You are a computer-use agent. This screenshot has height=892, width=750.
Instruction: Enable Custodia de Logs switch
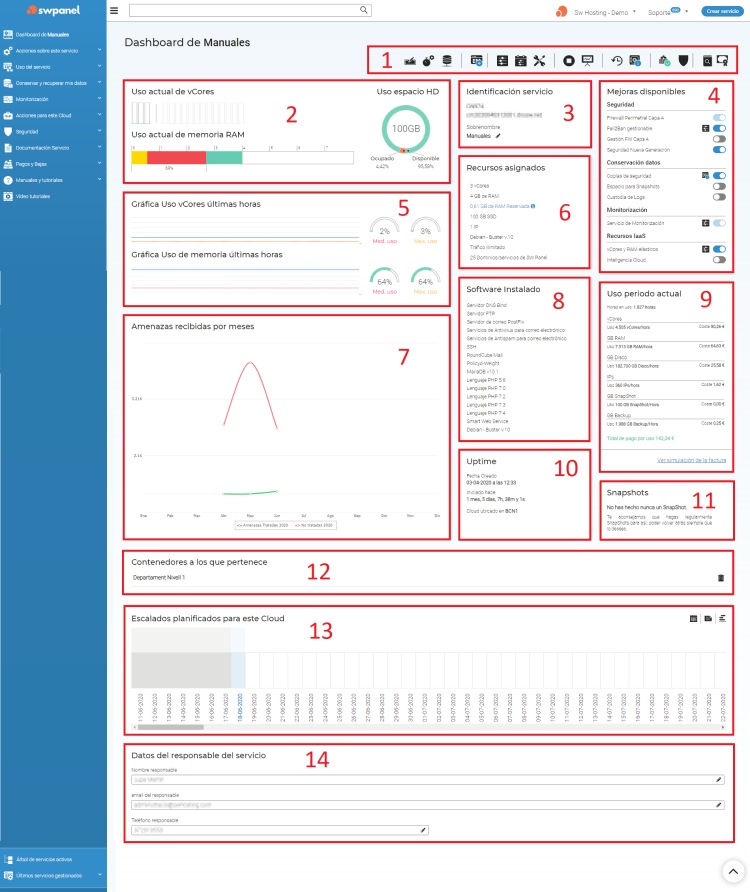pos(719,197)
